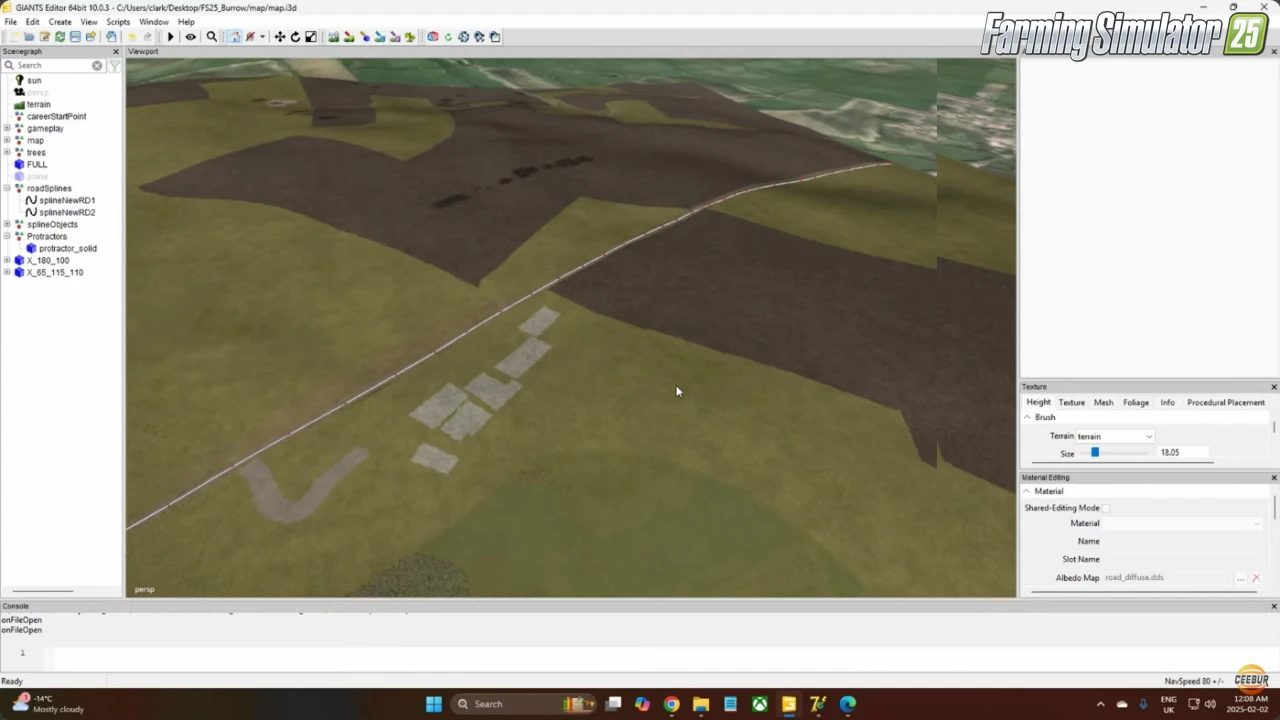Screen dimensions: 1280x720
Task: Browse Albedo Map with the ... button
Action: [1241, 577]
